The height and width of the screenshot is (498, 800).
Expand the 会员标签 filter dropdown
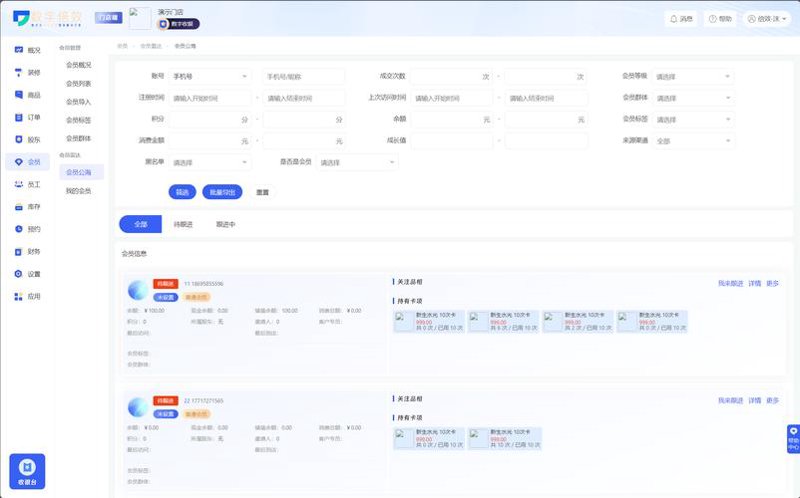tap(693, 119)
